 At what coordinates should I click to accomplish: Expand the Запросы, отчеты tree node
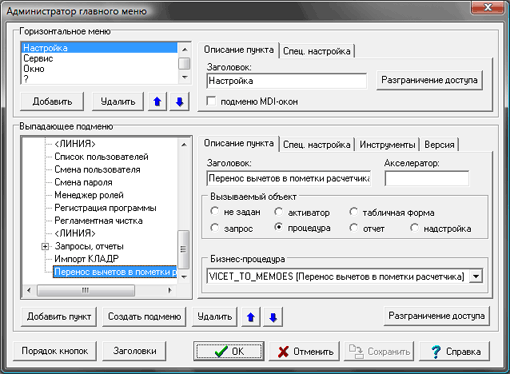tap(45, 247)
